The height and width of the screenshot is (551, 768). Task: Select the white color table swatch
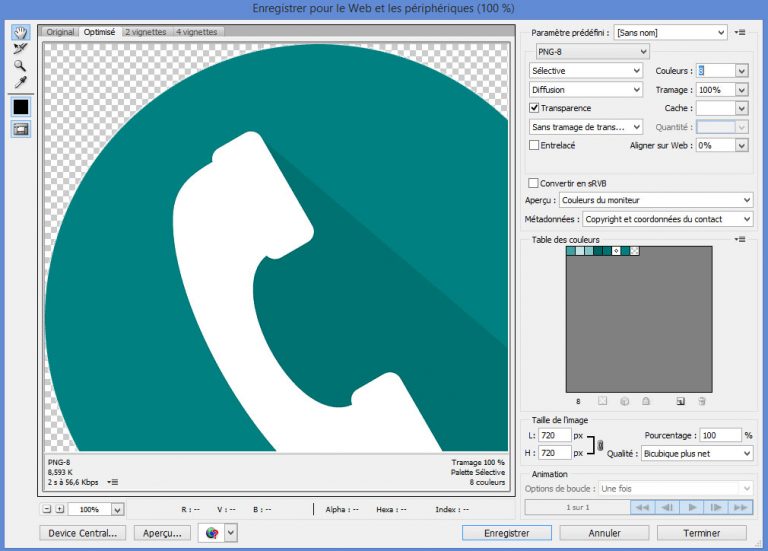(x=616, y=251)
